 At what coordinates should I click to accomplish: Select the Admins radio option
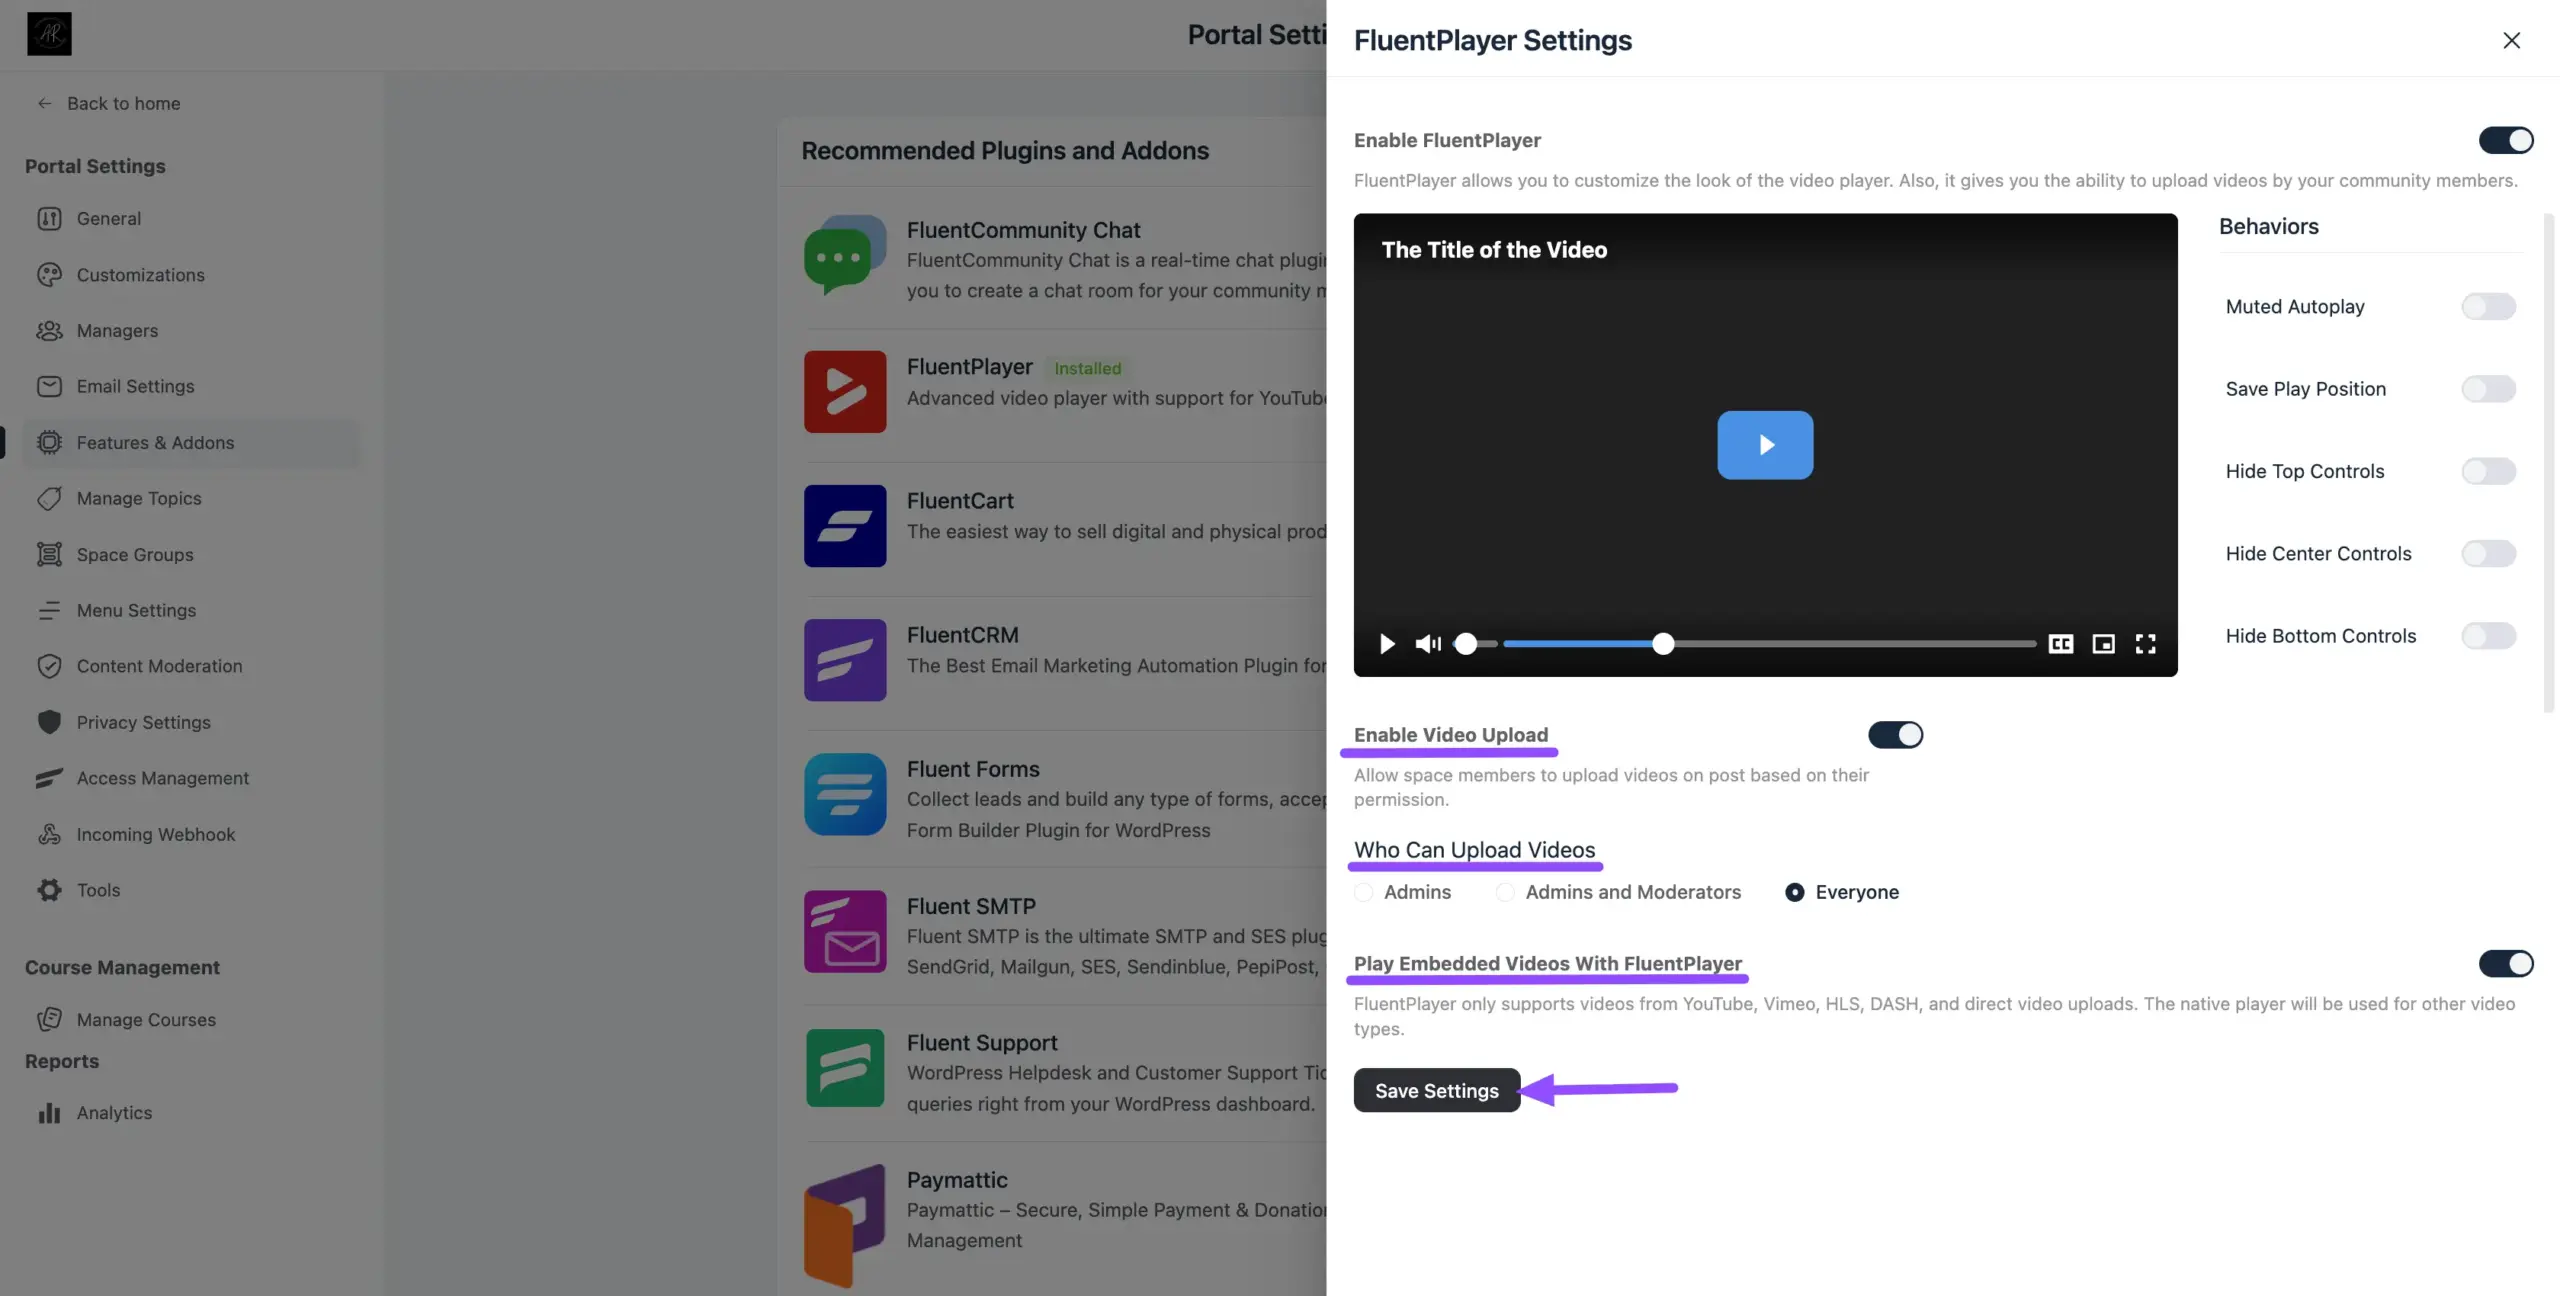click(x=1363, y=892)
